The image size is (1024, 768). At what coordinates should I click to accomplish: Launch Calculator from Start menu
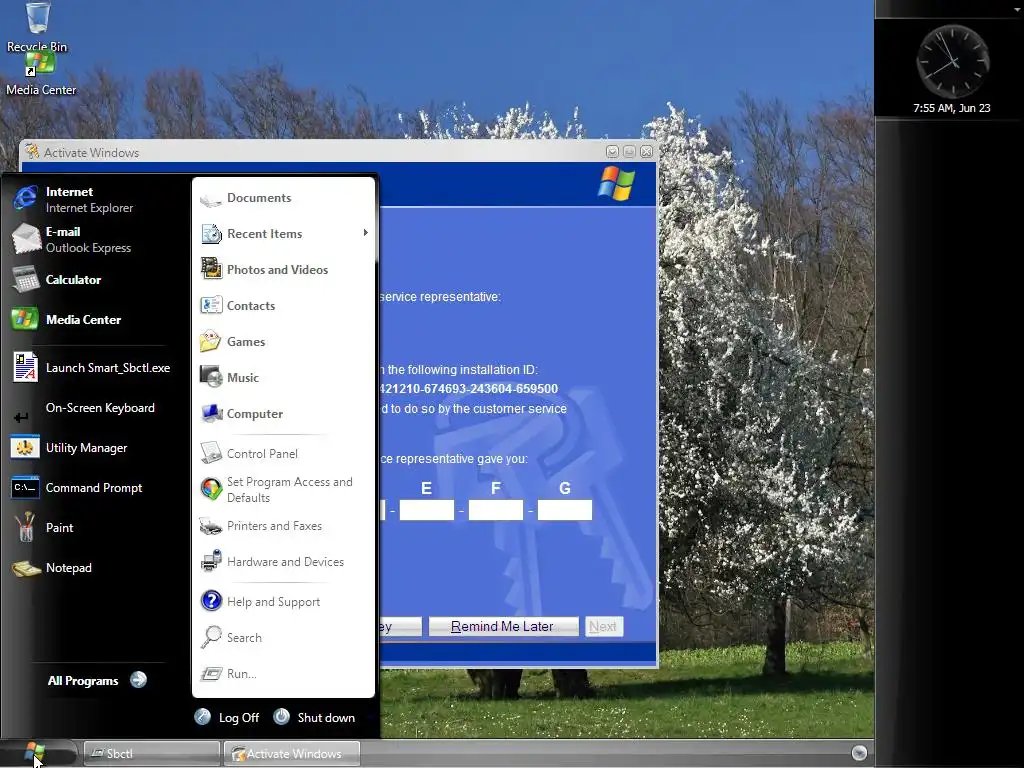(x=73, y=280)
